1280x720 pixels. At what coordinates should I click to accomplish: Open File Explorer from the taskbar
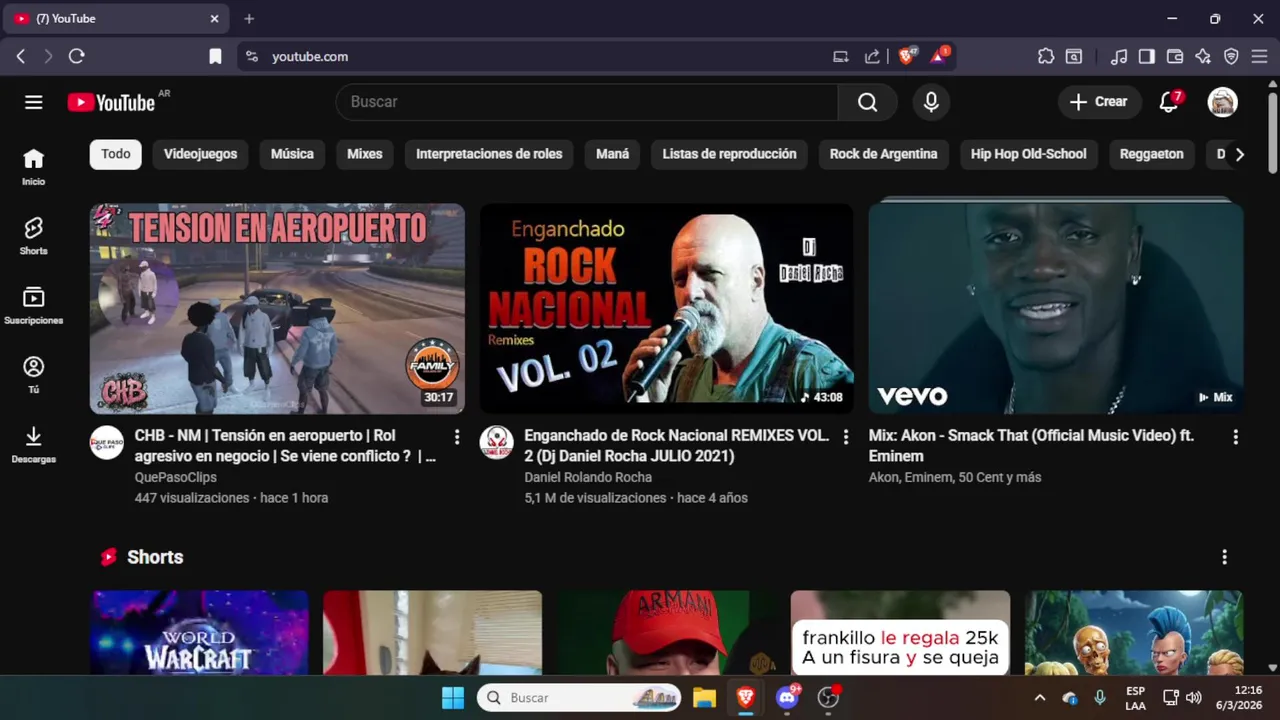pyautogui.click(x=704, y=698)
